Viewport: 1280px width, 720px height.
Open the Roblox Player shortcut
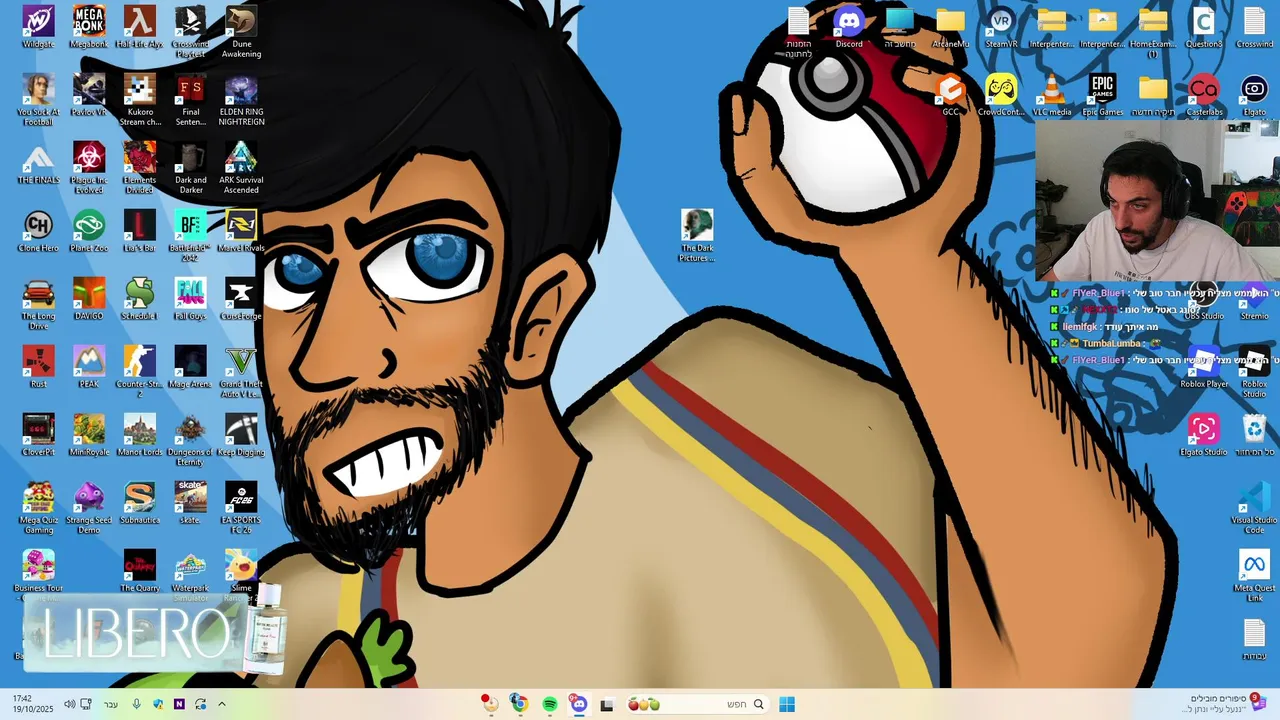[x=1203, y=367]
